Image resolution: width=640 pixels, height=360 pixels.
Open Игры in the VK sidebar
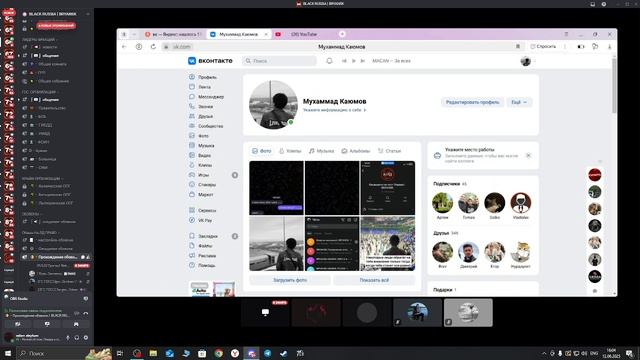point(200,175)
